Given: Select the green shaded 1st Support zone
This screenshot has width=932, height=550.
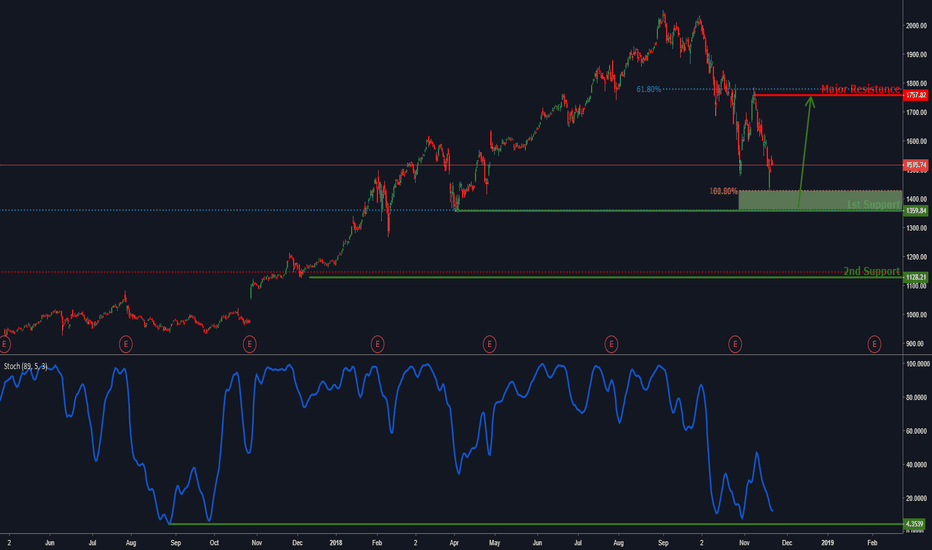Looking at the screenshot, I should 820,200.
